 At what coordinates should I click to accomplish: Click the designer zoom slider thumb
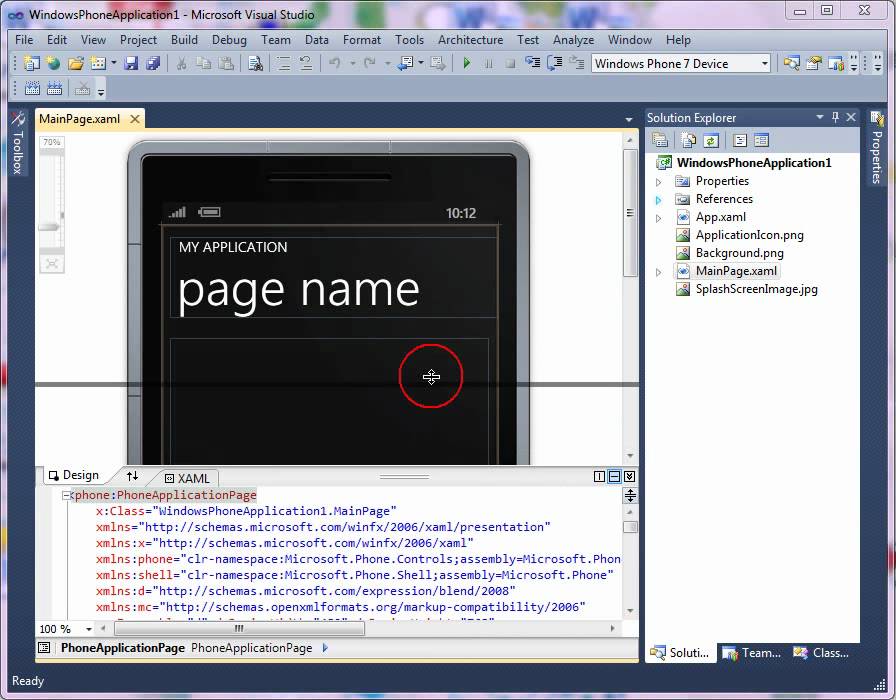tap(49, 227)
